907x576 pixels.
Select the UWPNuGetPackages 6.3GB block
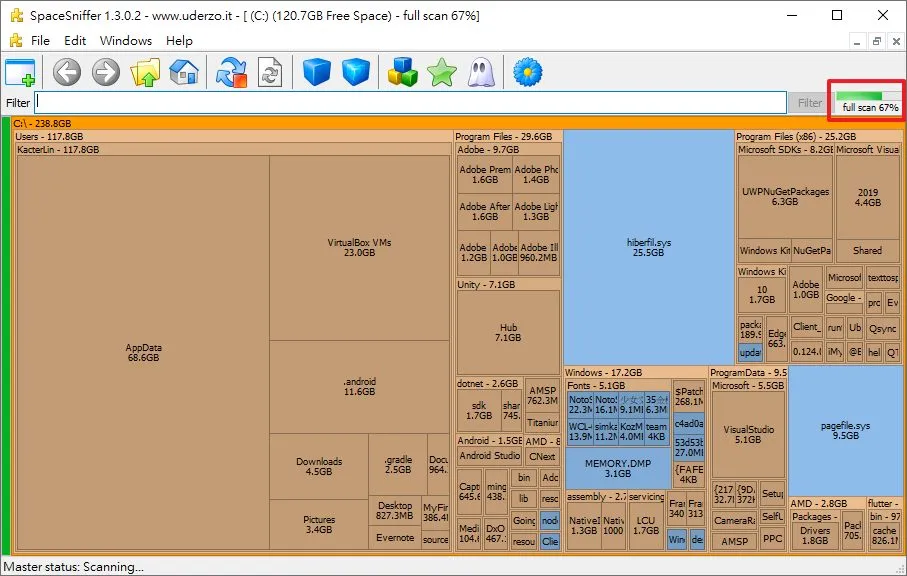[x=785, y=197]
